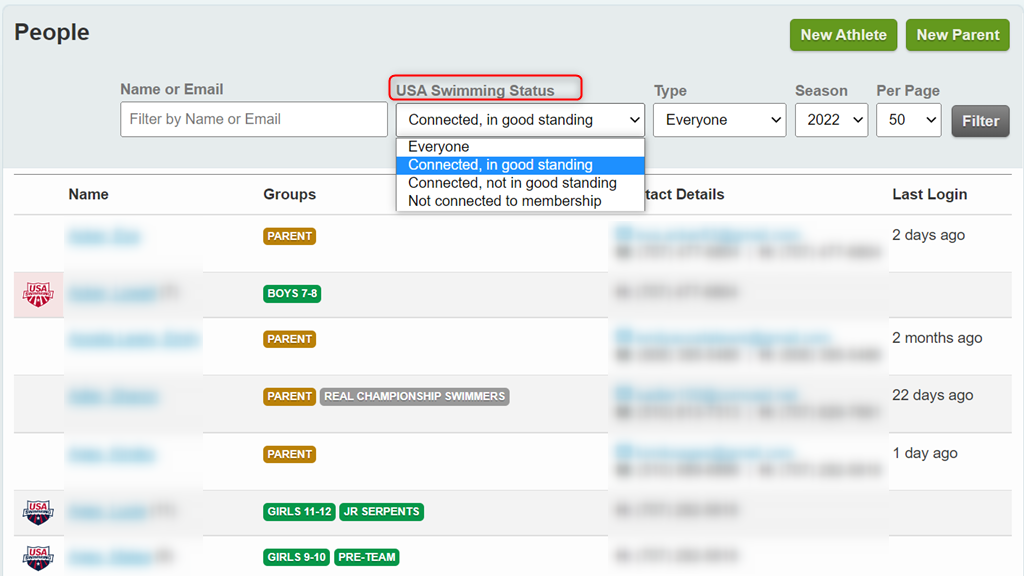
Task: Click the Name column header
Action: coord(88,195)
